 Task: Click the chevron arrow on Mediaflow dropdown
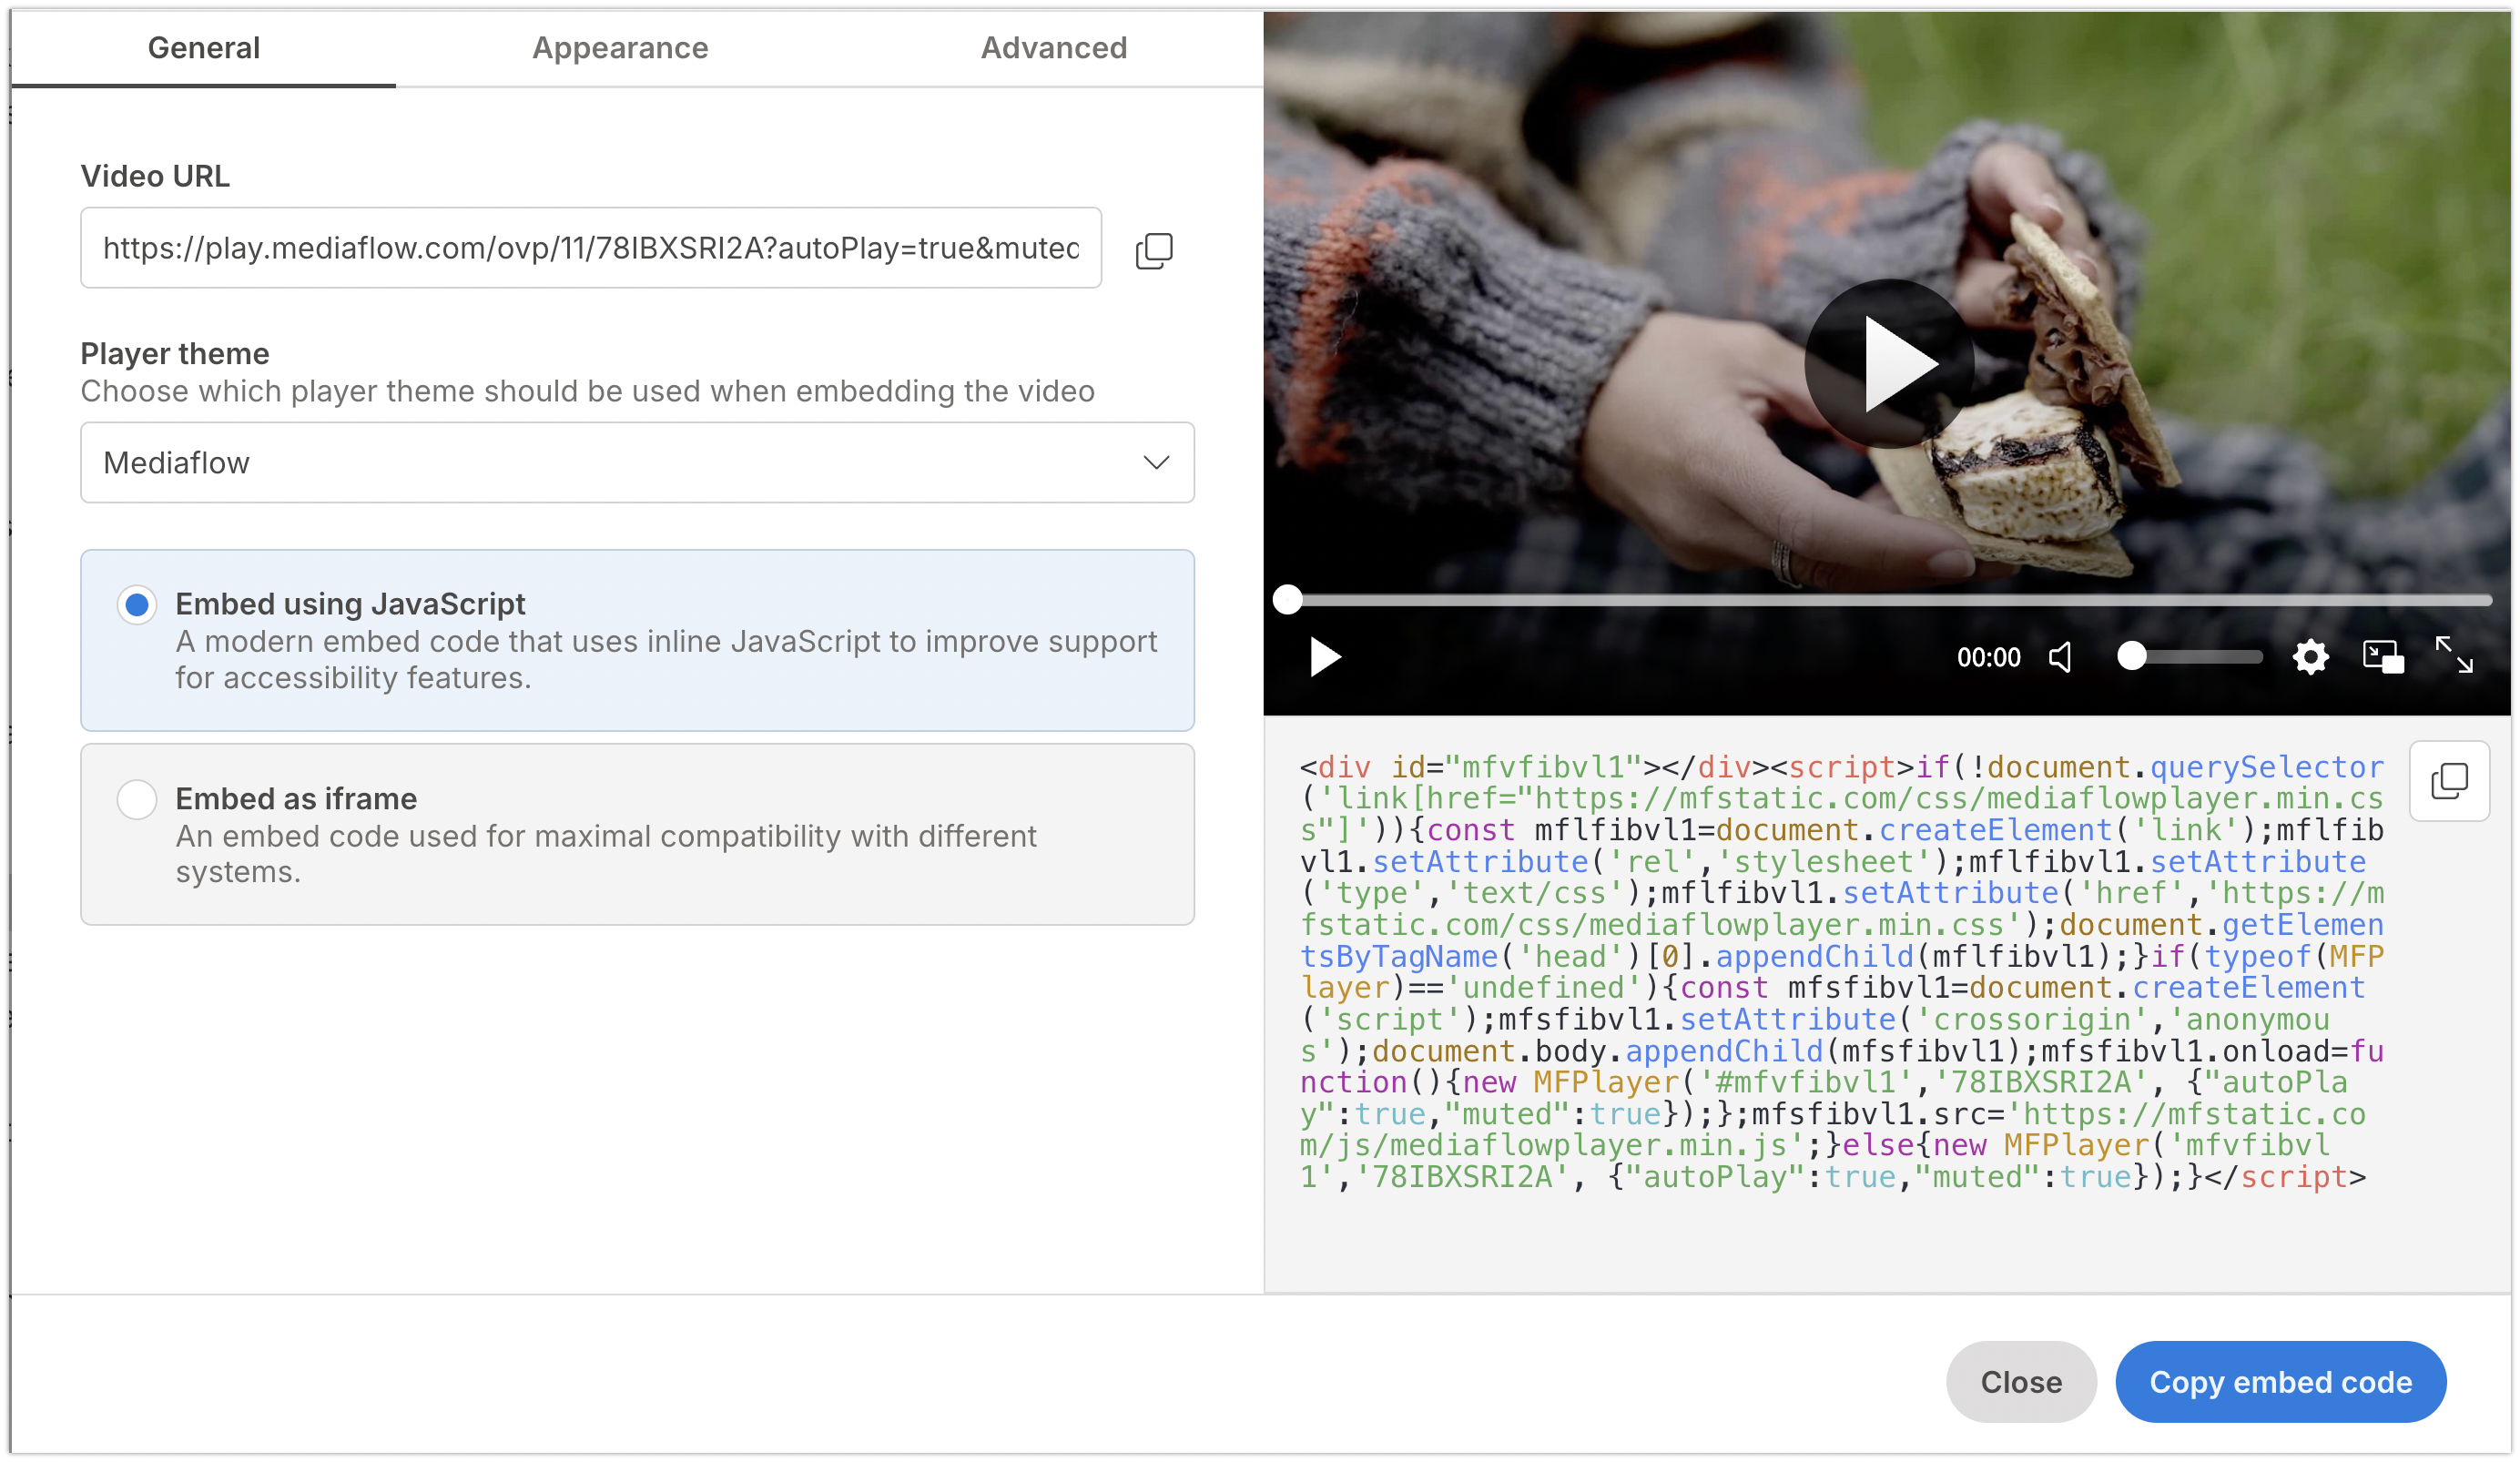point(1156,463)
